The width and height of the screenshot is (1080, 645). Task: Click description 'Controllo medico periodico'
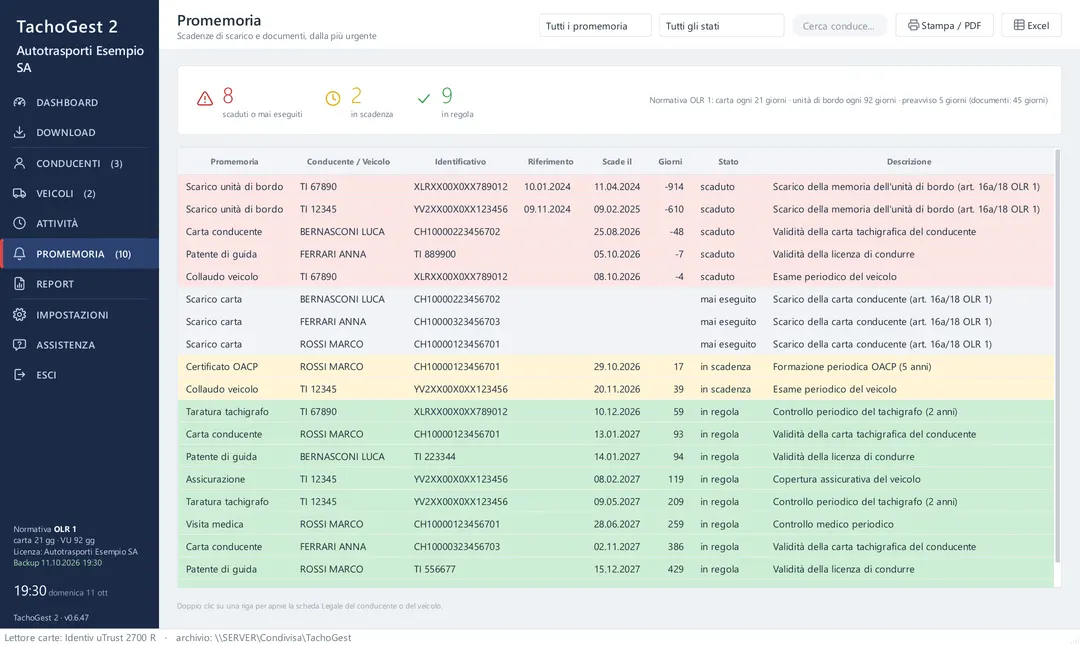(x=833, y=524)
